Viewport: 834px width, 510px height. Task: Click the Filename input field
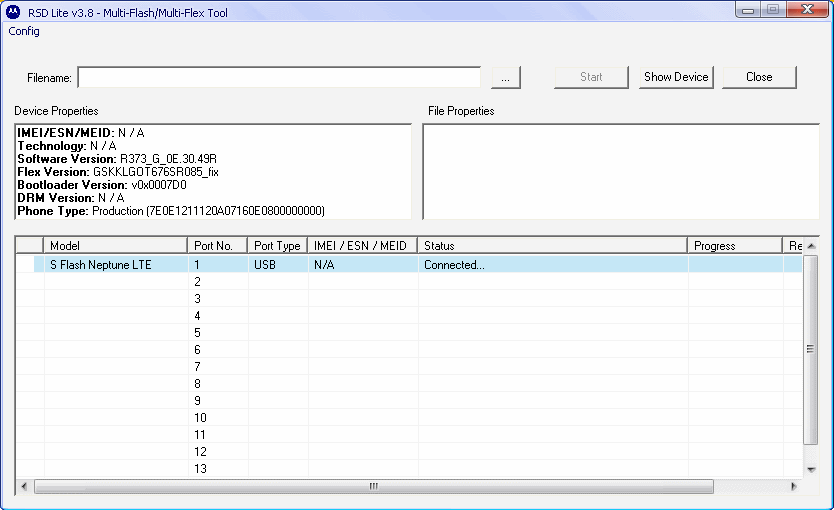click(279, 78)
